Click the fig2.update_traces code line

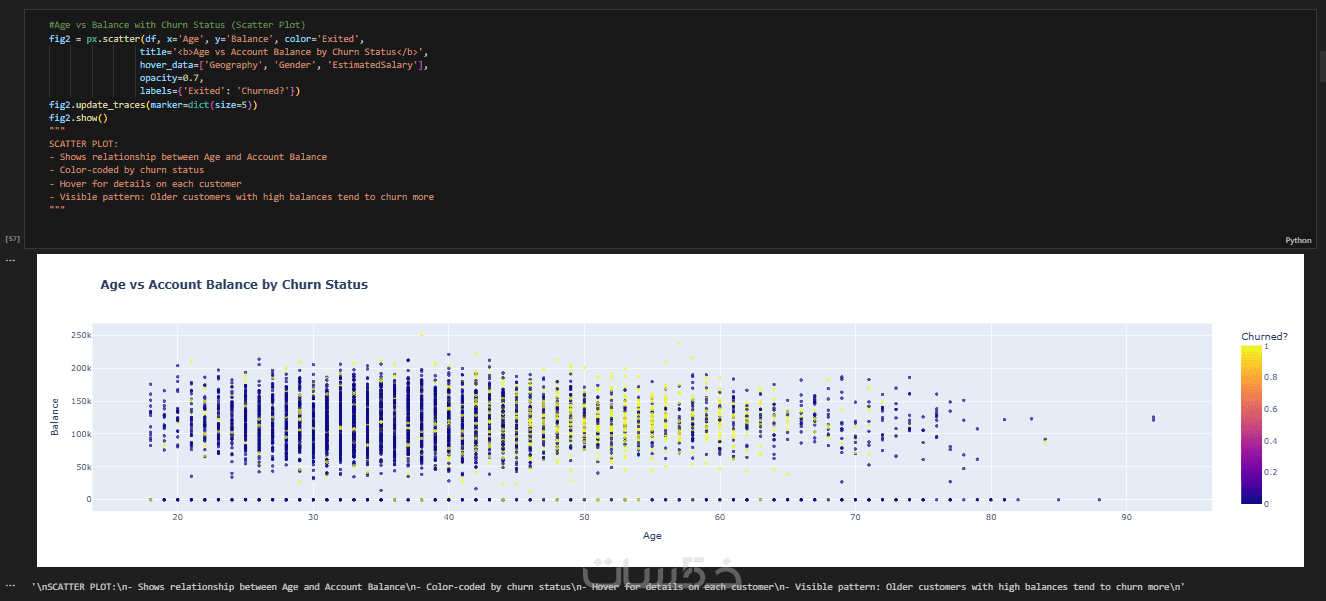[152, 105]
